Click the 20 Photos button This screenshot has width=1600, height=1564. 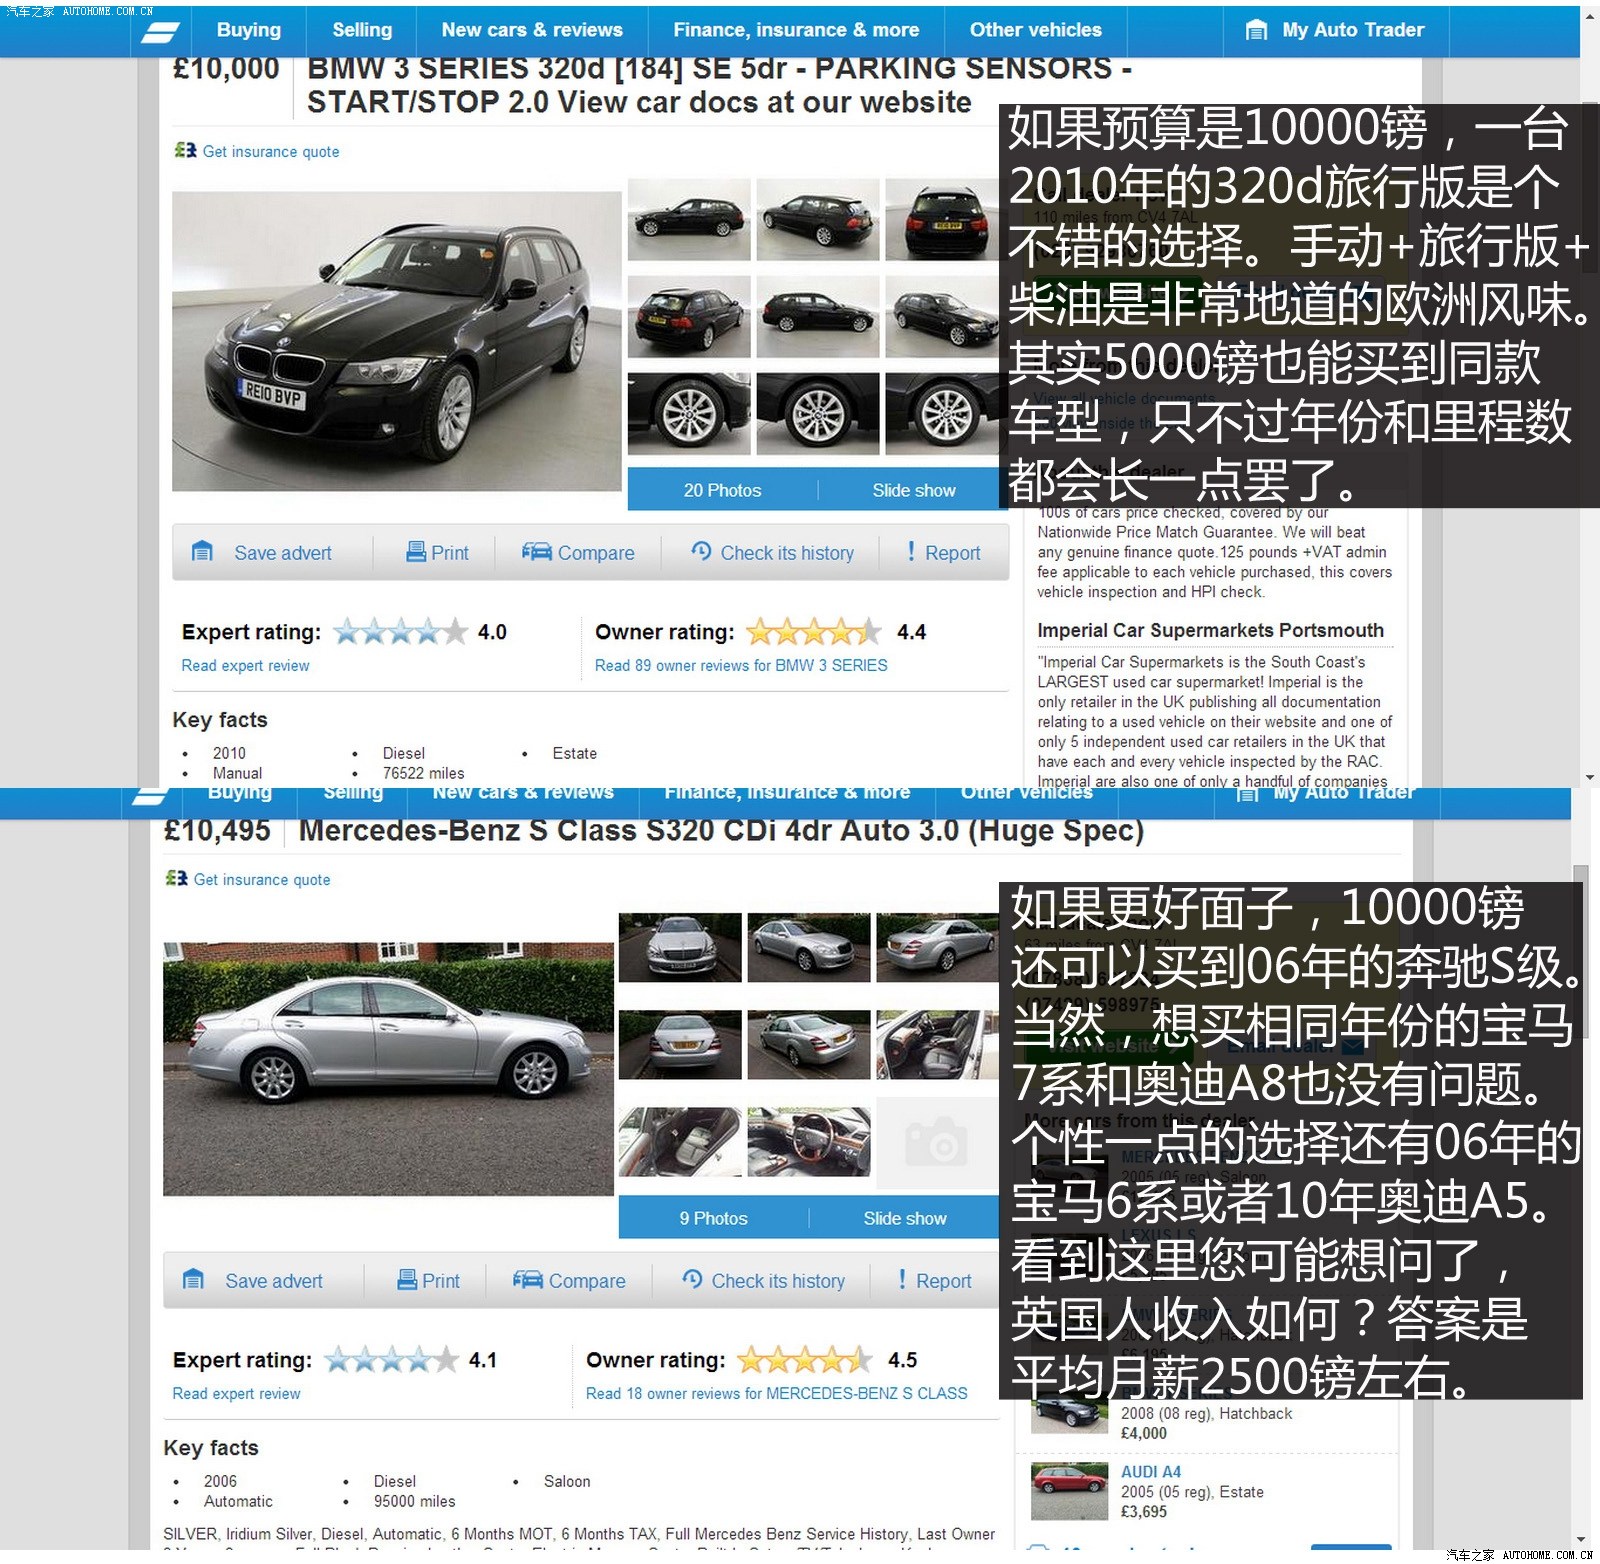[x=722, y=490]
